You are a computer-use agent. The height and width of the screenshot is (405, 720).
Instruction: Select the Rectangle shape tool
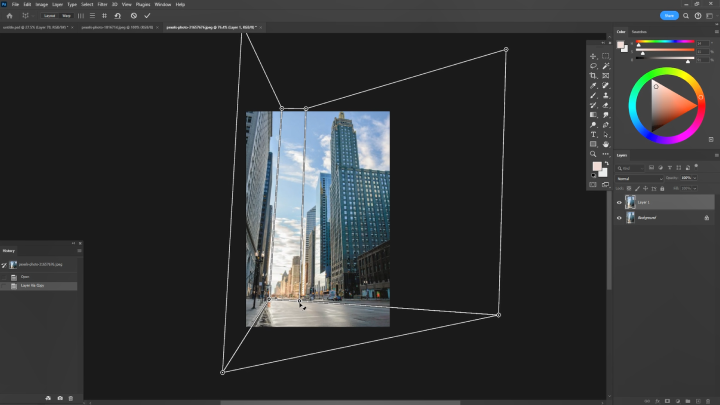pyautogui.click(x=593, y=144)
